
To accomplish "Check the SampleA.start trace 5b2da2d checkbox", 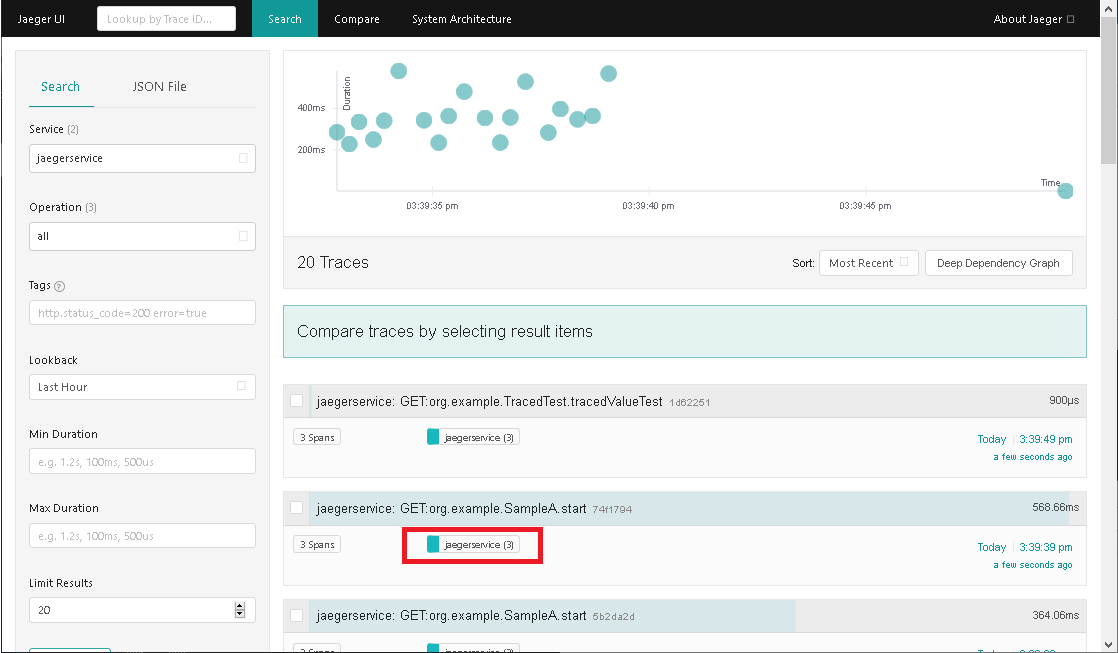I will (296, 616).
